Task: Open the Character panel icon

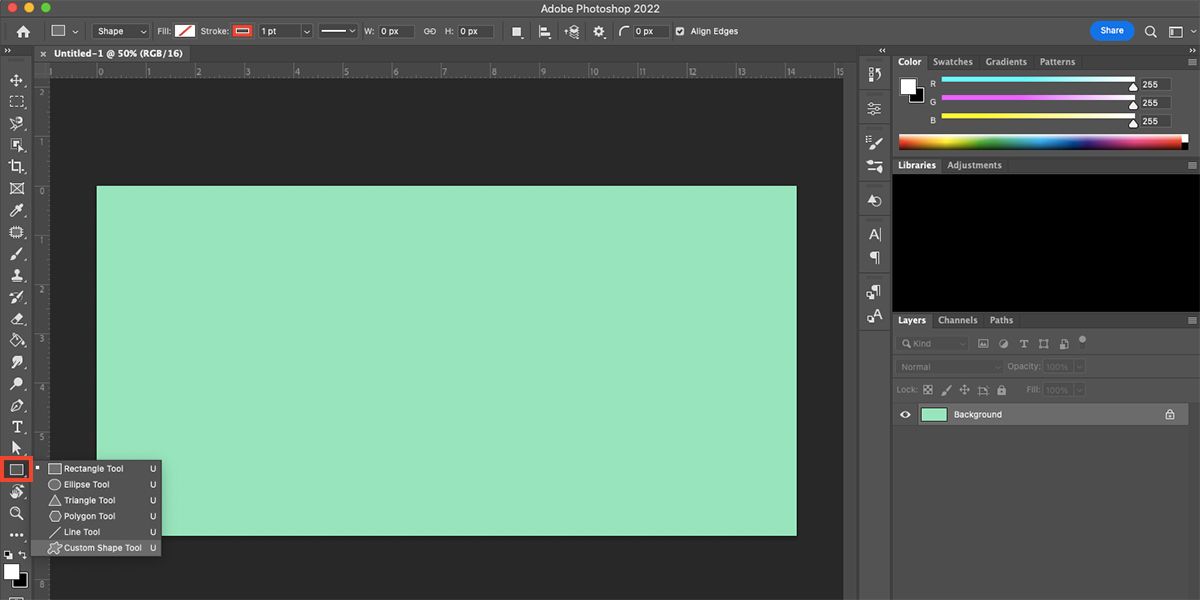Action: [x=873, y=235]
